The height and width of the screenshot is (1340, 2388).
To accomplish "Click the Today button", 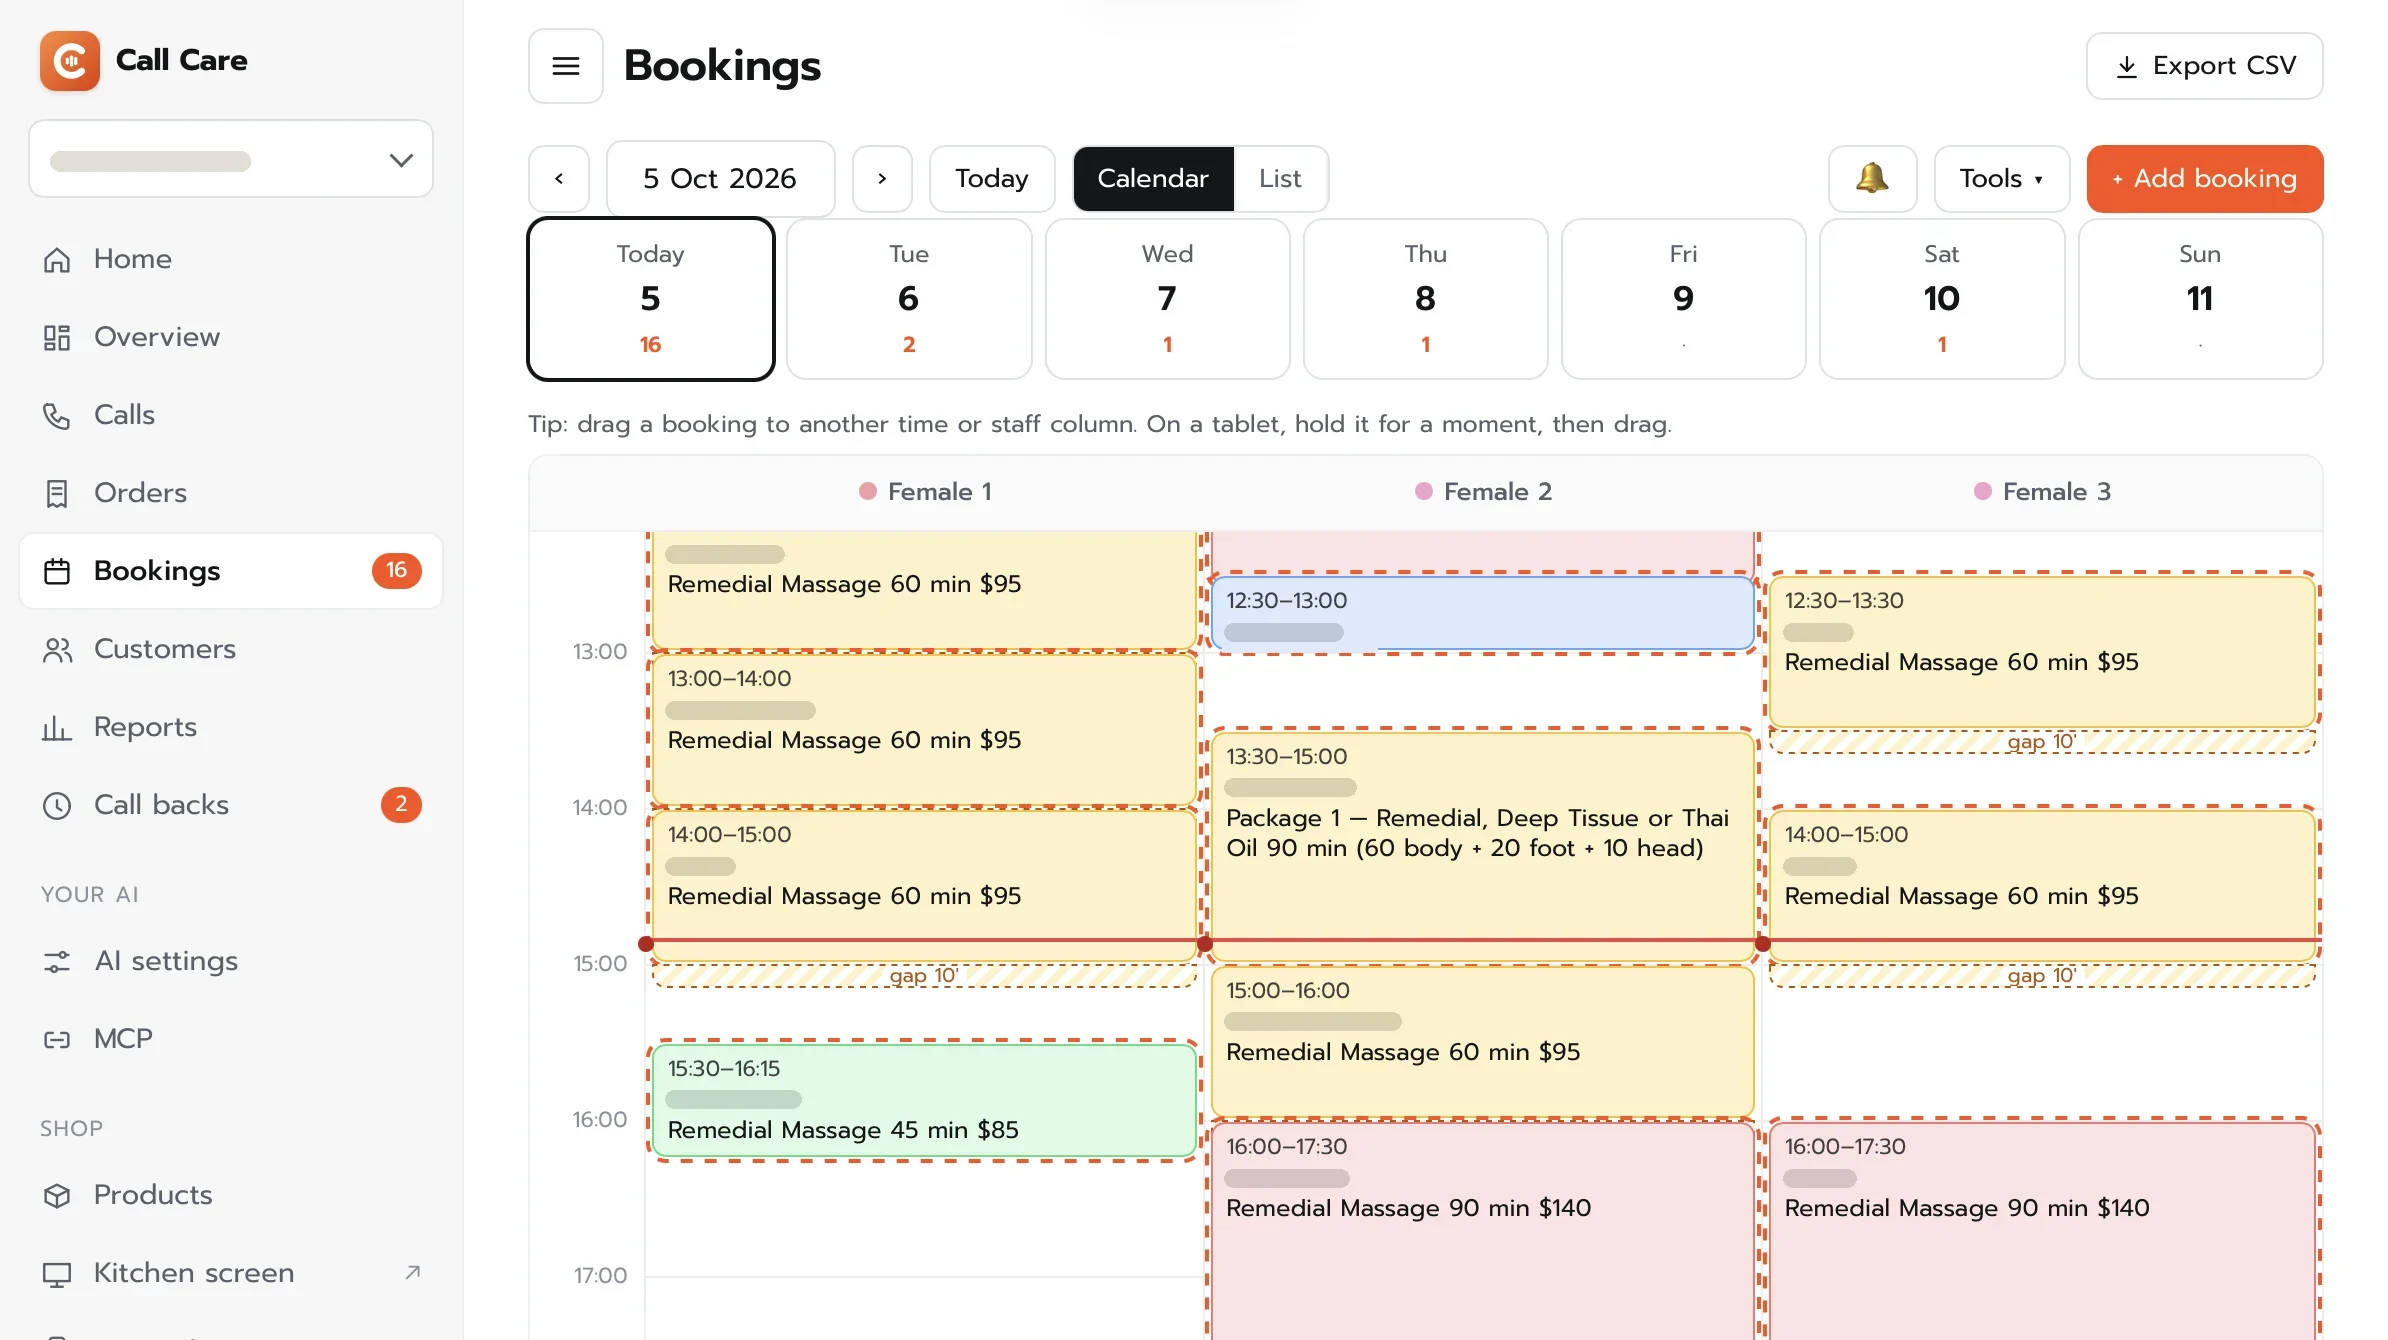I will [991, 179].
